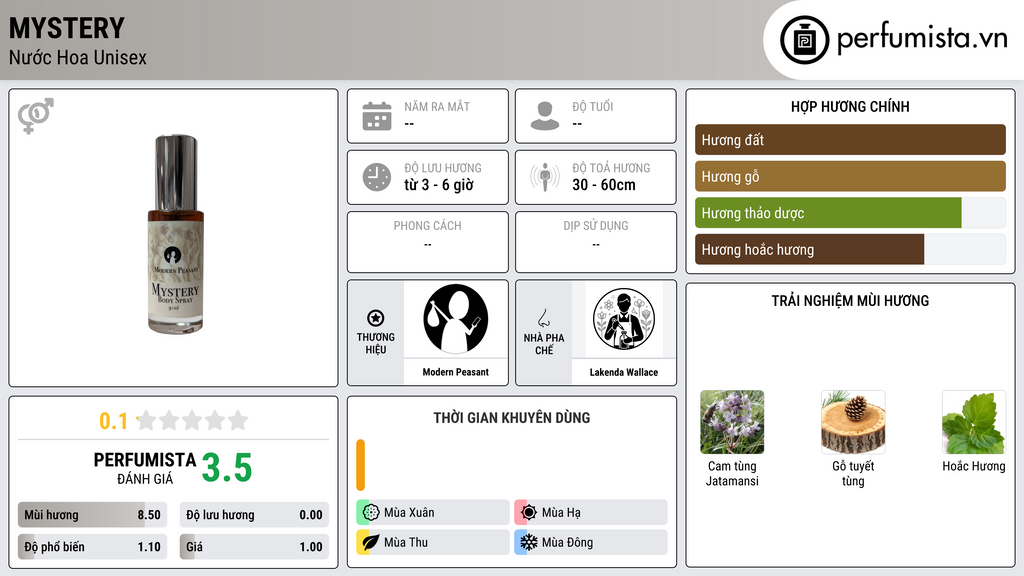Click the Độ lưu hương 0.00 score bar

pyautogui.click(x=254, y=515)
